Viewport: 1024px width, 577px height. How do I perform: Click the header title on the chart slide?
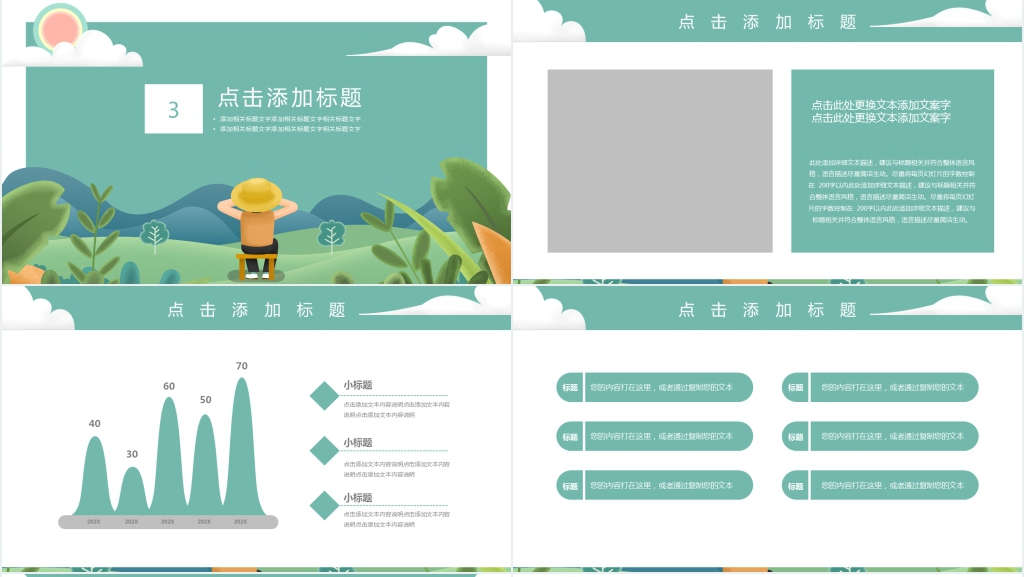[256, 310]
